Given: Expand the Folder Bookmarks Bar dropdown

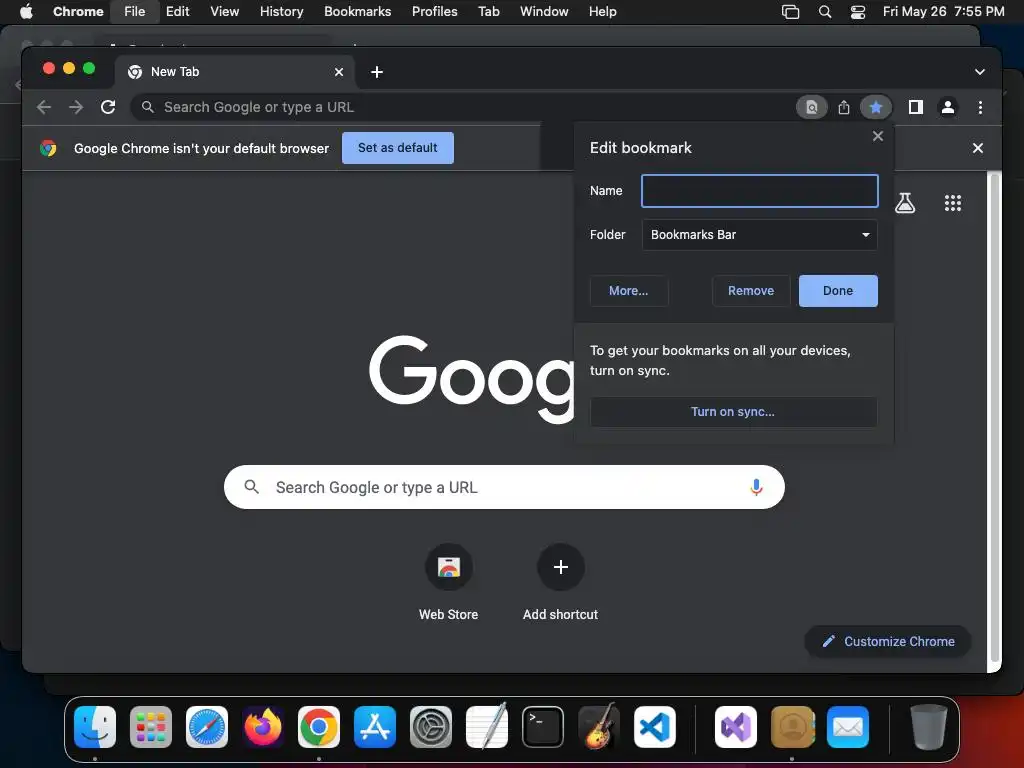Looking at the screenshot, I should (x=760, y=234).
